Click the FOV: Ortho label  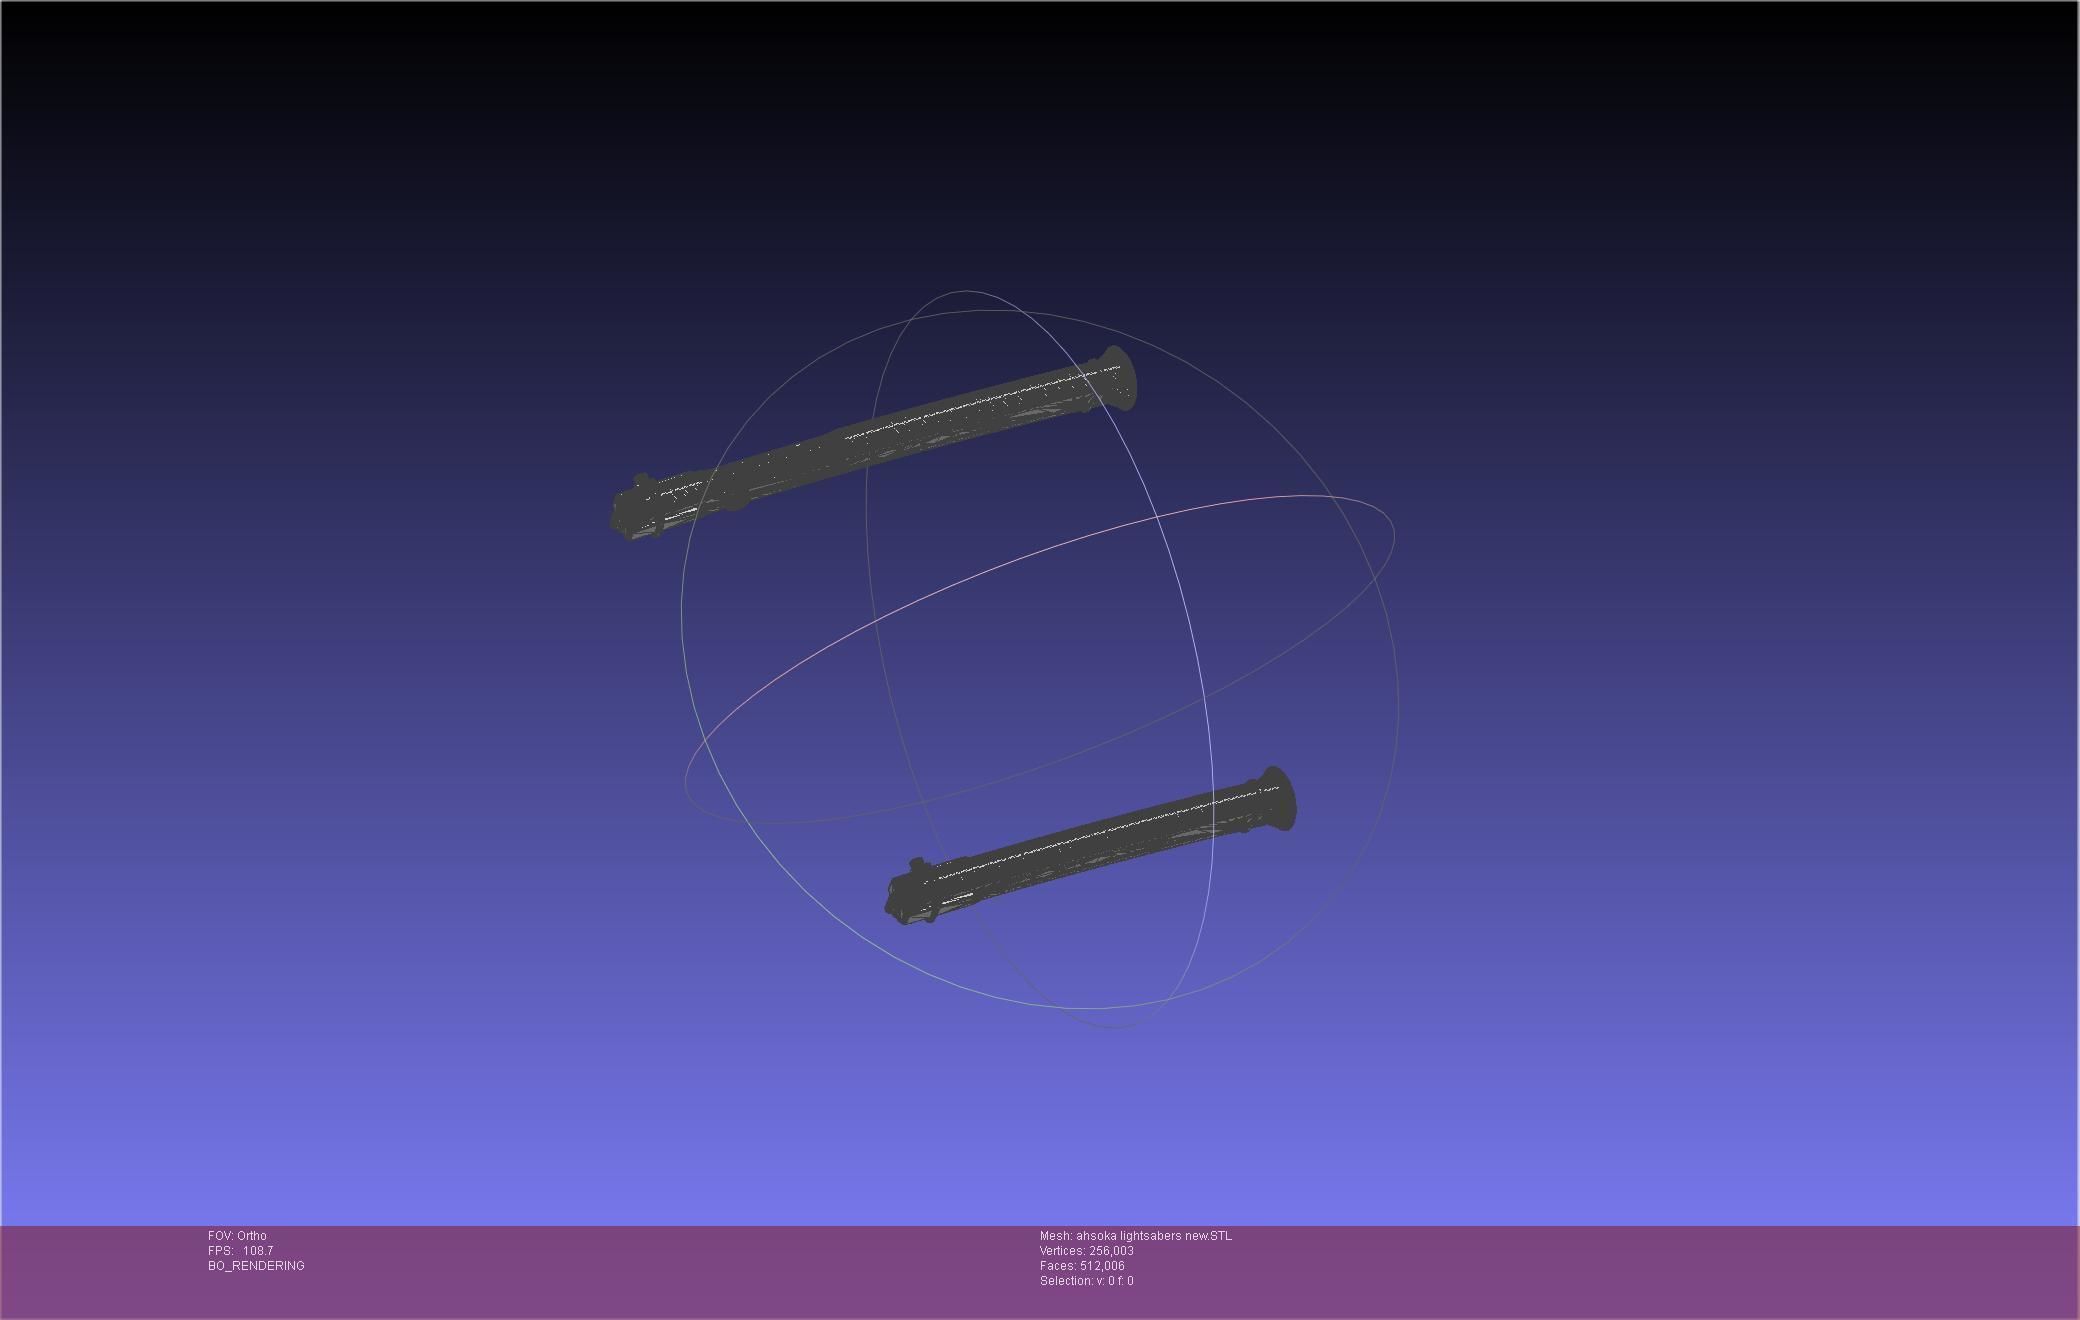[x=237, y=1236]
